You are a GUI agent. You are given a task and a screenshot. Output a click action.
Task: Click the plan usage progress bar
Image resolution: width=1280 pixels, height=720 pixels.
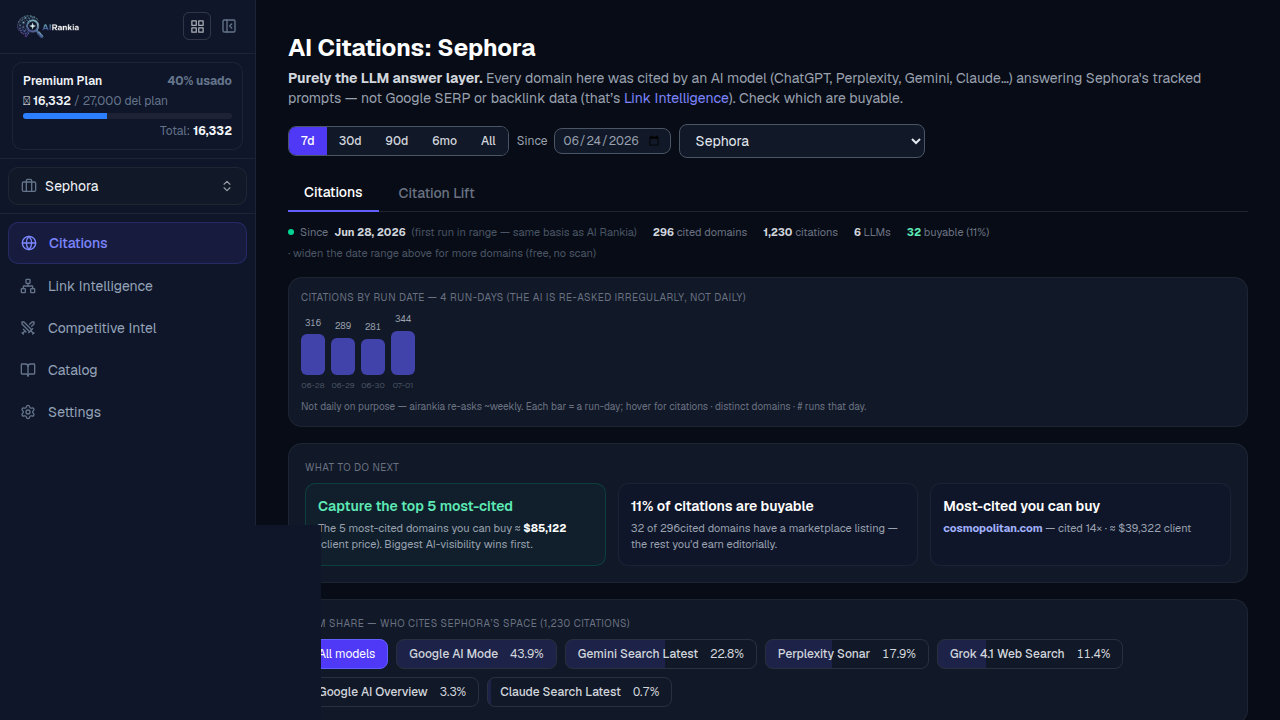[x=127, y=116]
